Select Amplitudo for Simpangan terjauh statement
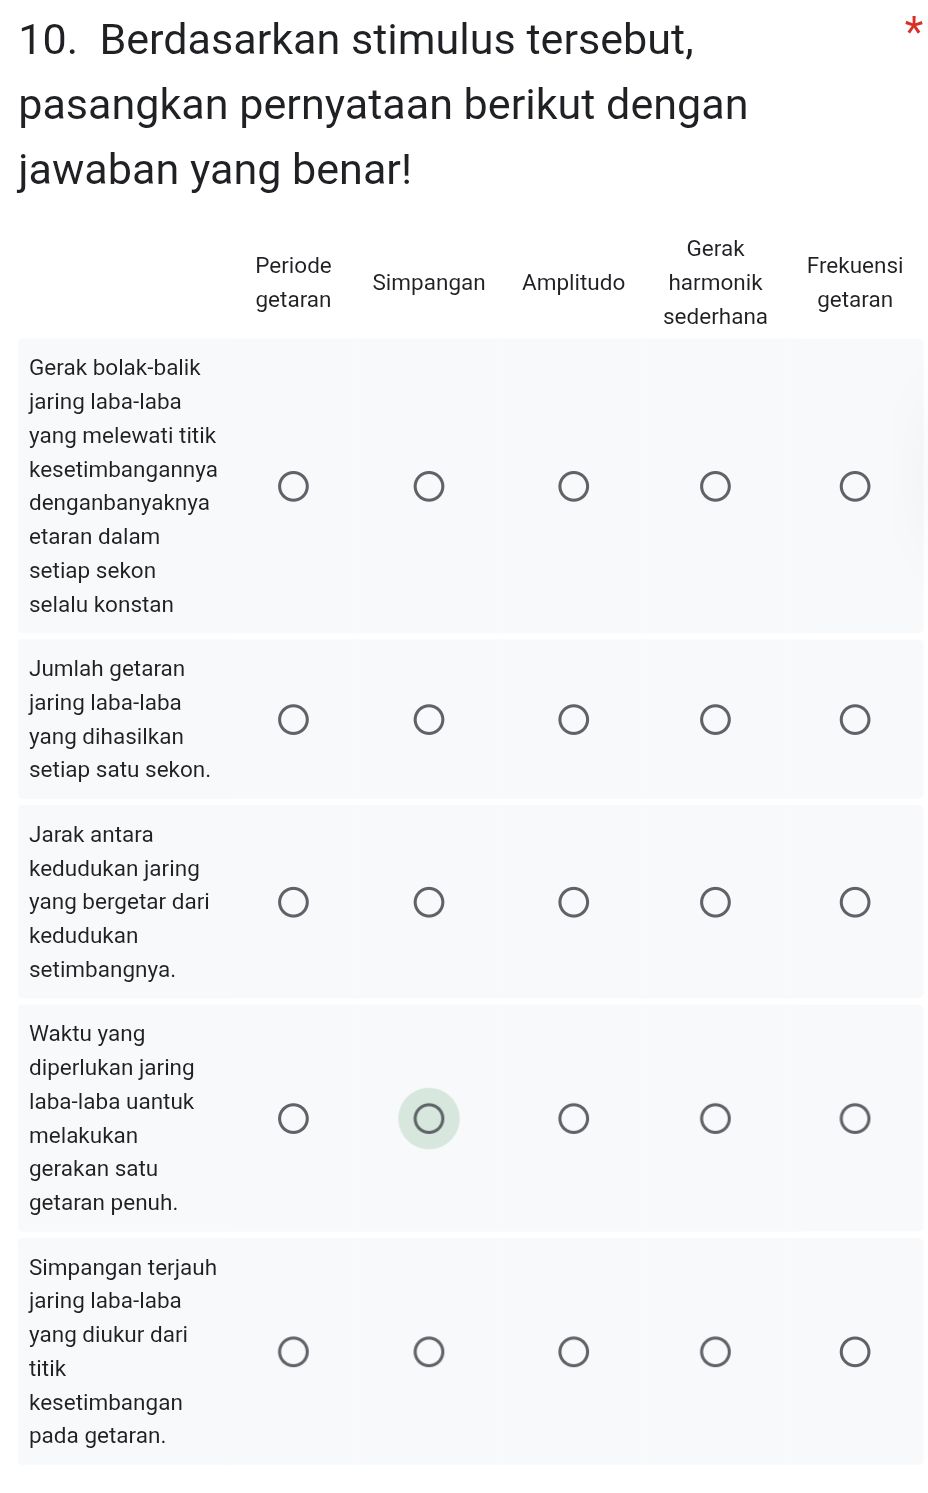Viewport: 928px width, 1493px height. pyautogui.click(x=574, y=1352)
